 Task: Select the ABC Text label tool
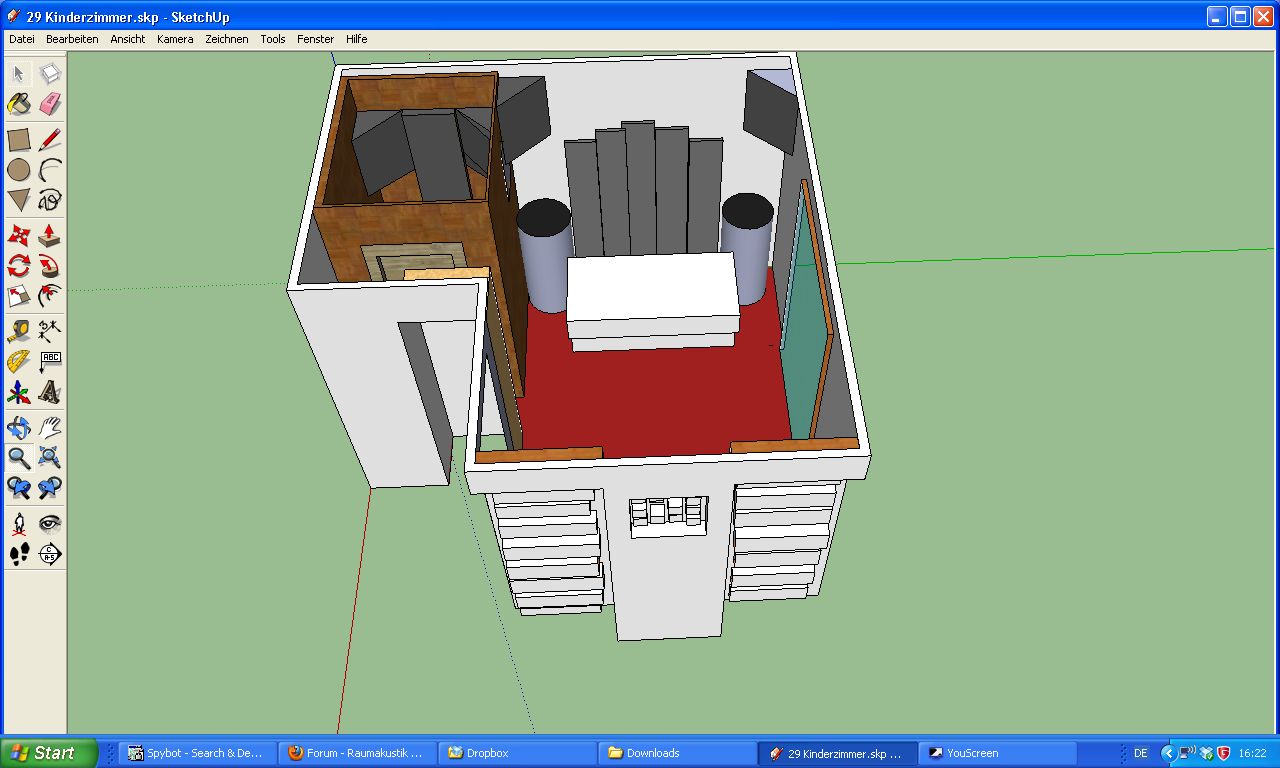click(x=50, y=362)
